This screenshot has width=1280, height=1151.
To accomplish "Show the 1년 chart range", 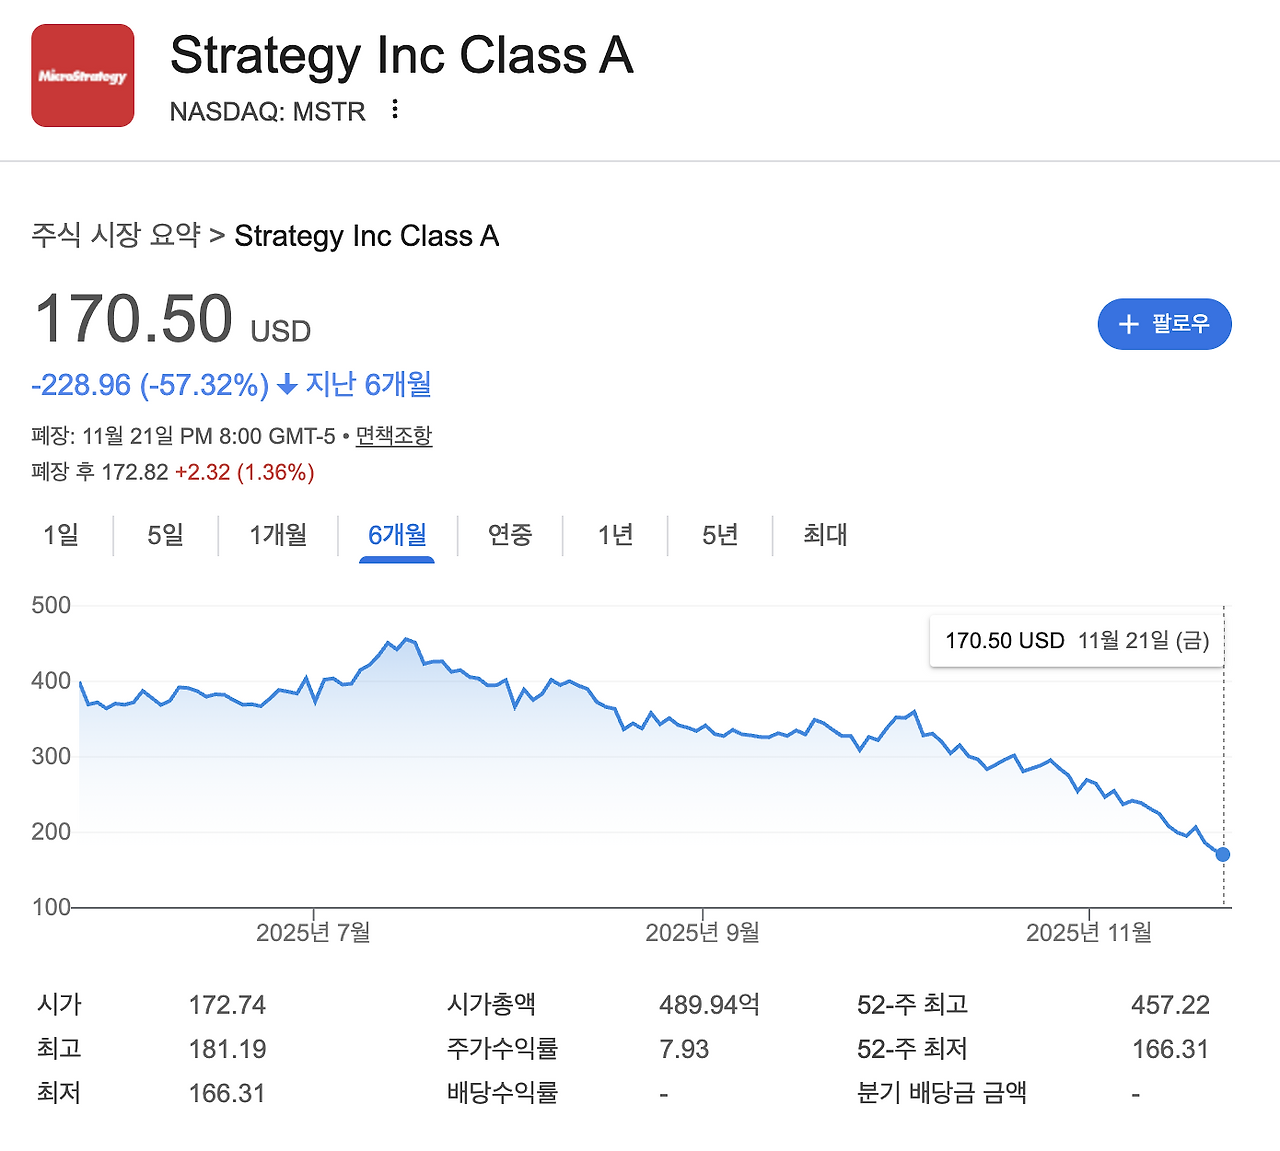I will point(616,535).
